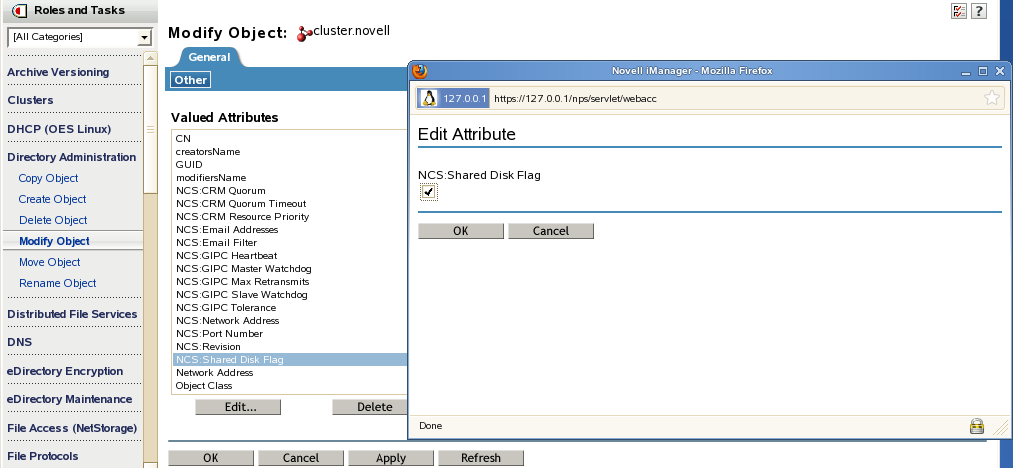Select the plain Network Address attribute row
1013x468 pixels.
(291, 372)
